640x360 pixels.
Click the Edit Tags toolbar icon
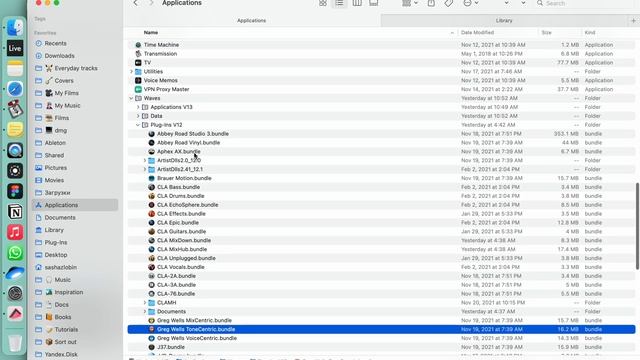coord(449,3)
